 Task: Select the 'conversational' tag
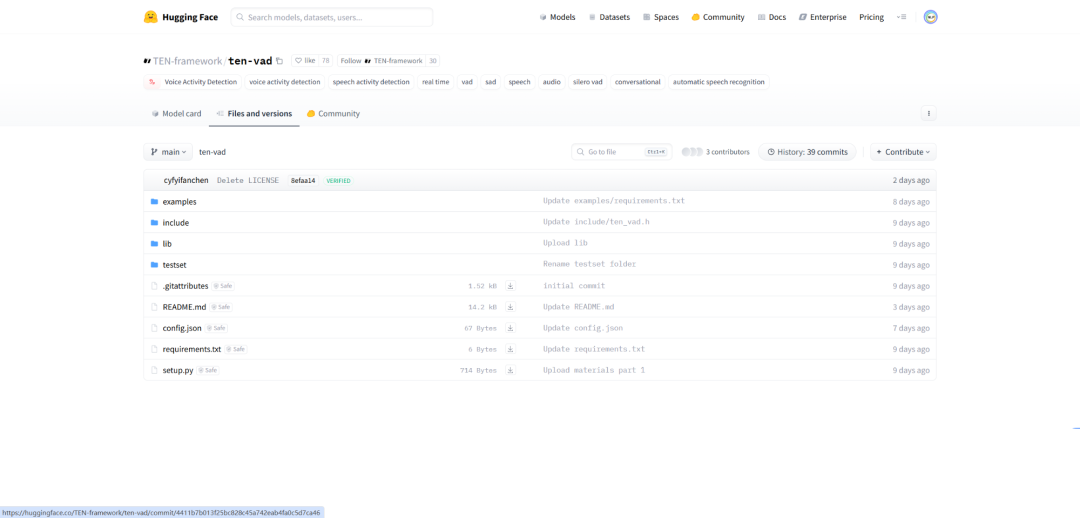[x=638, y=82]
